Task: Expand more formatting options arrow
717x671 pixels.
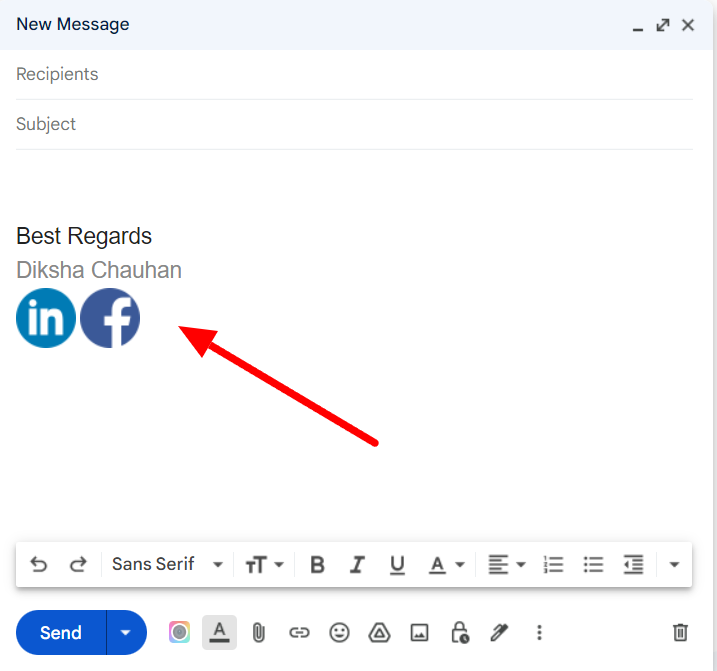Action: tap(674, 564)
